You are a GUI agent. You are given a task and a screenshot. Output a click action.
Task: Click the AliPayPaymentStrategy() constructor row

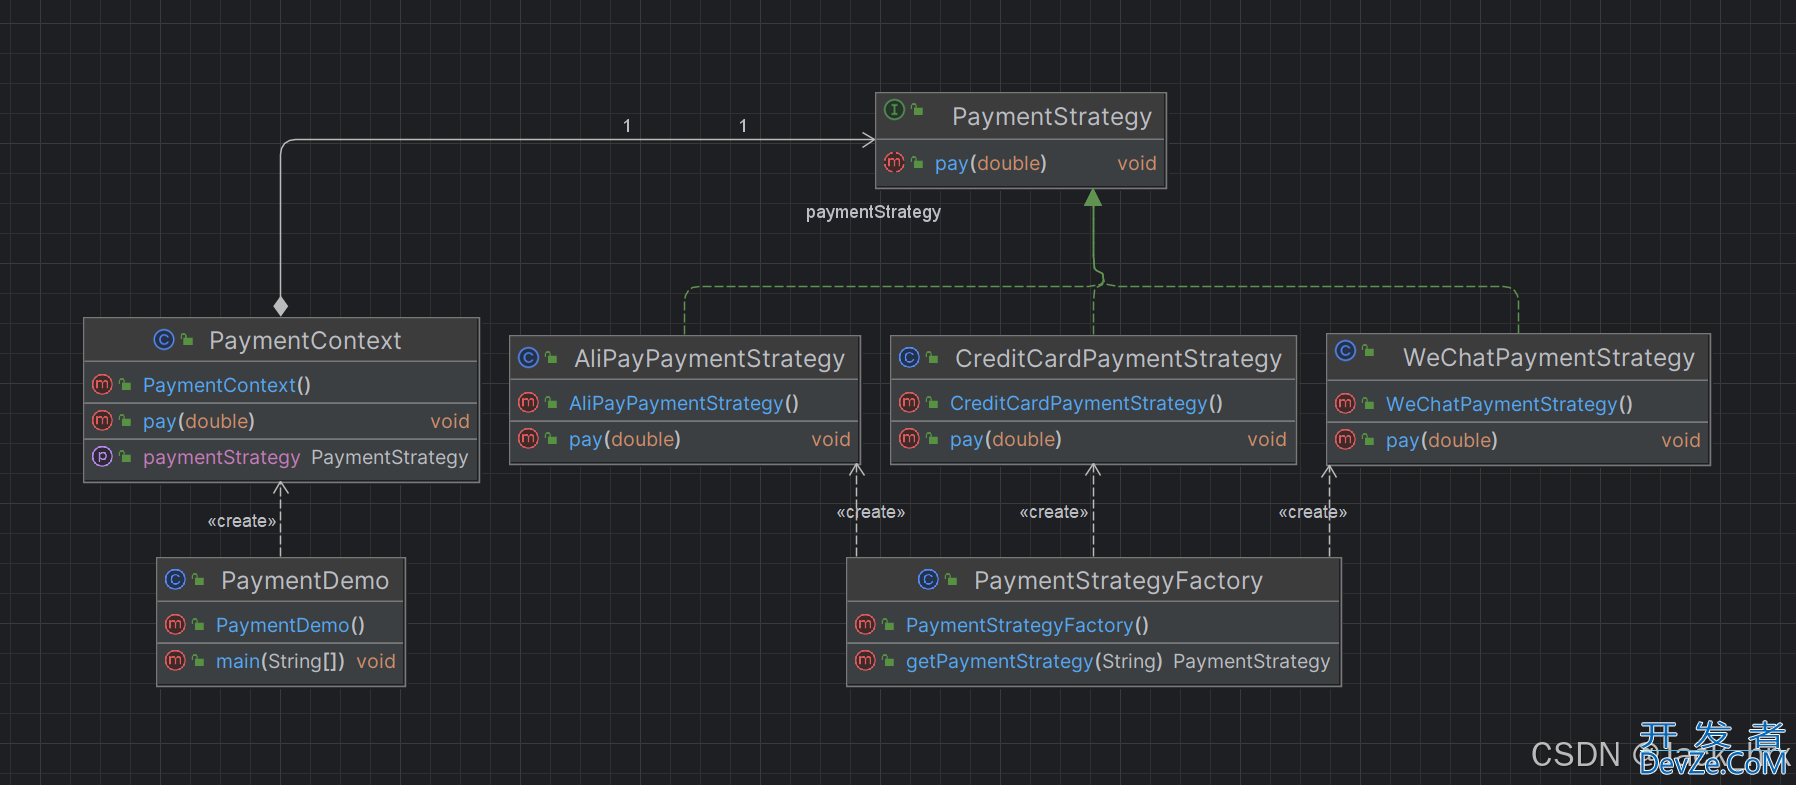pos(684,403)
